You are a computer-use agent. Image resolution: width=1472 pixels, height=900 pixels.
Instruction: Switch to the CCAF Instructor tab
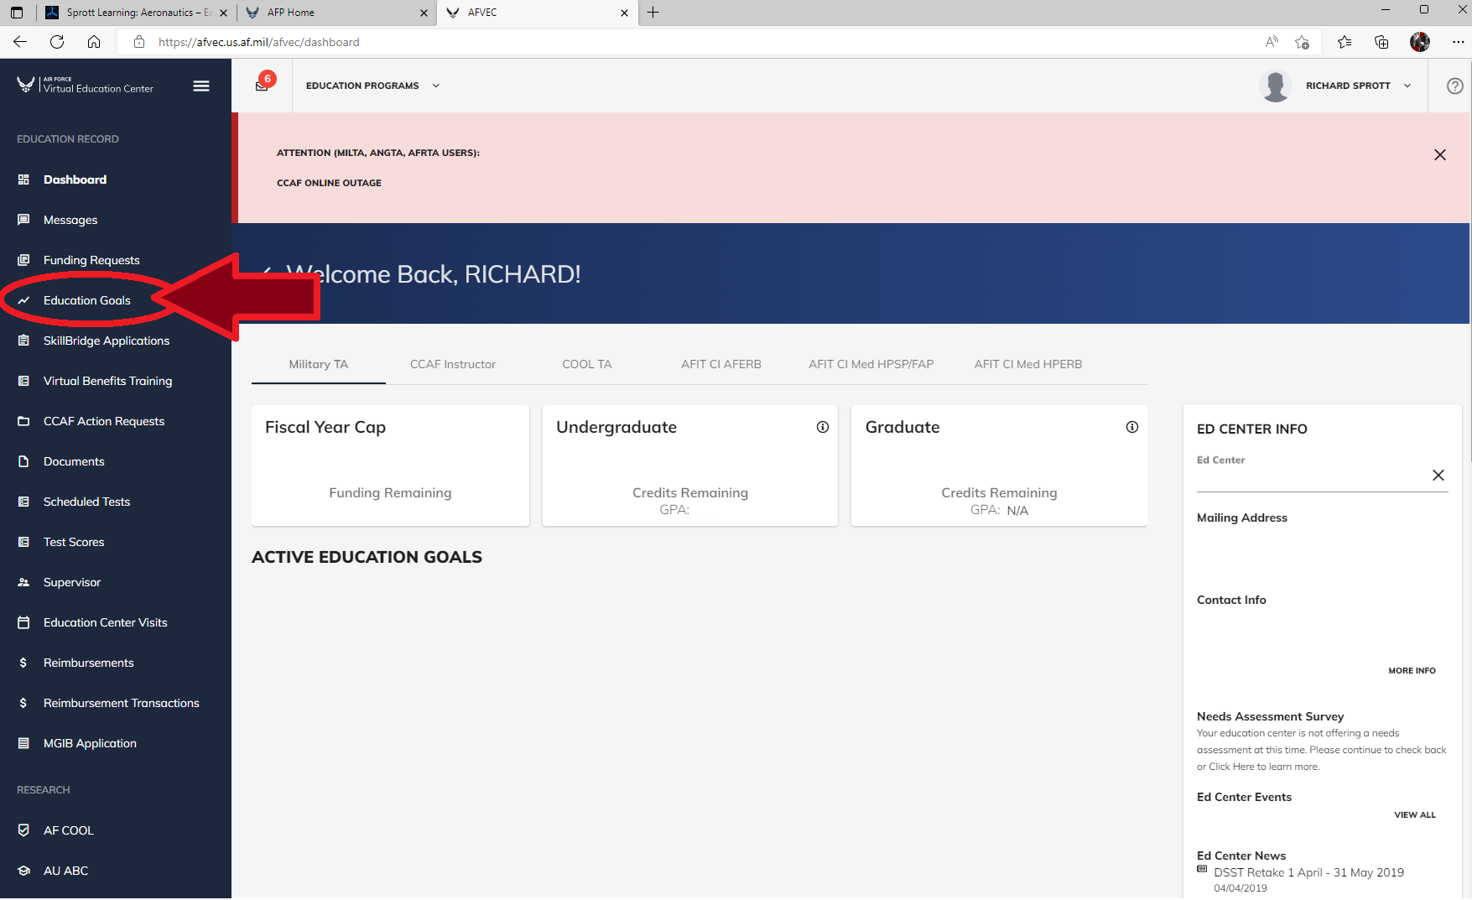click(452, 364)
